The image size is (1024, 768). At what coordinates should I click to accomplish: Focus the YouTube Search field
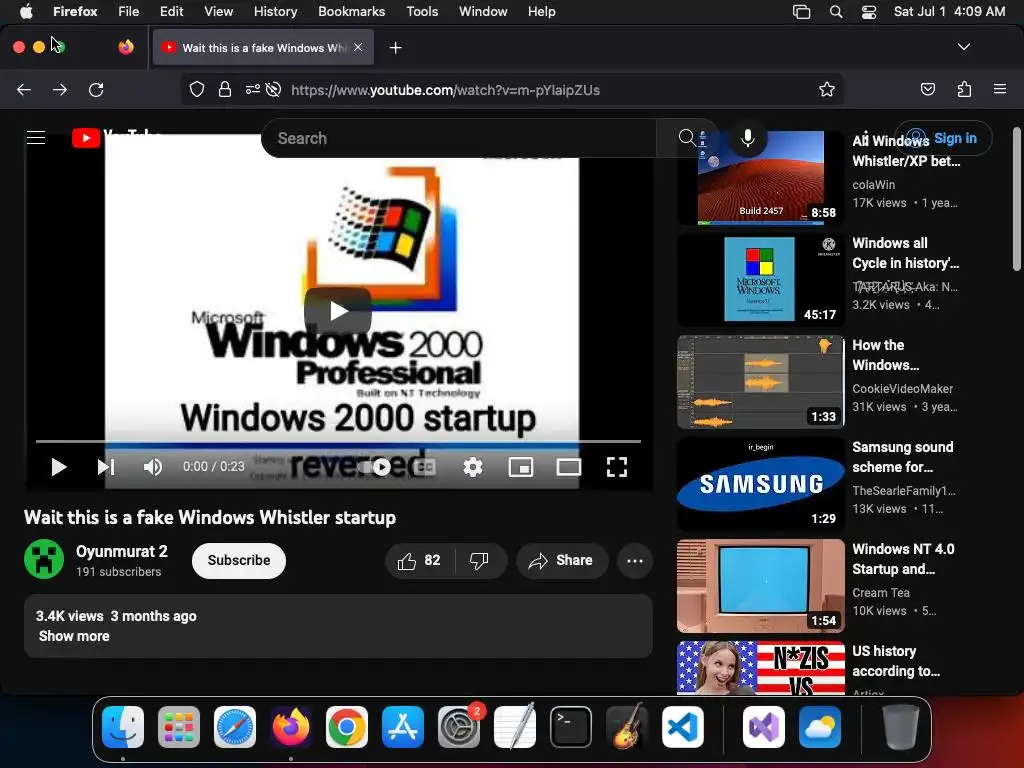[x=459, y=138]
